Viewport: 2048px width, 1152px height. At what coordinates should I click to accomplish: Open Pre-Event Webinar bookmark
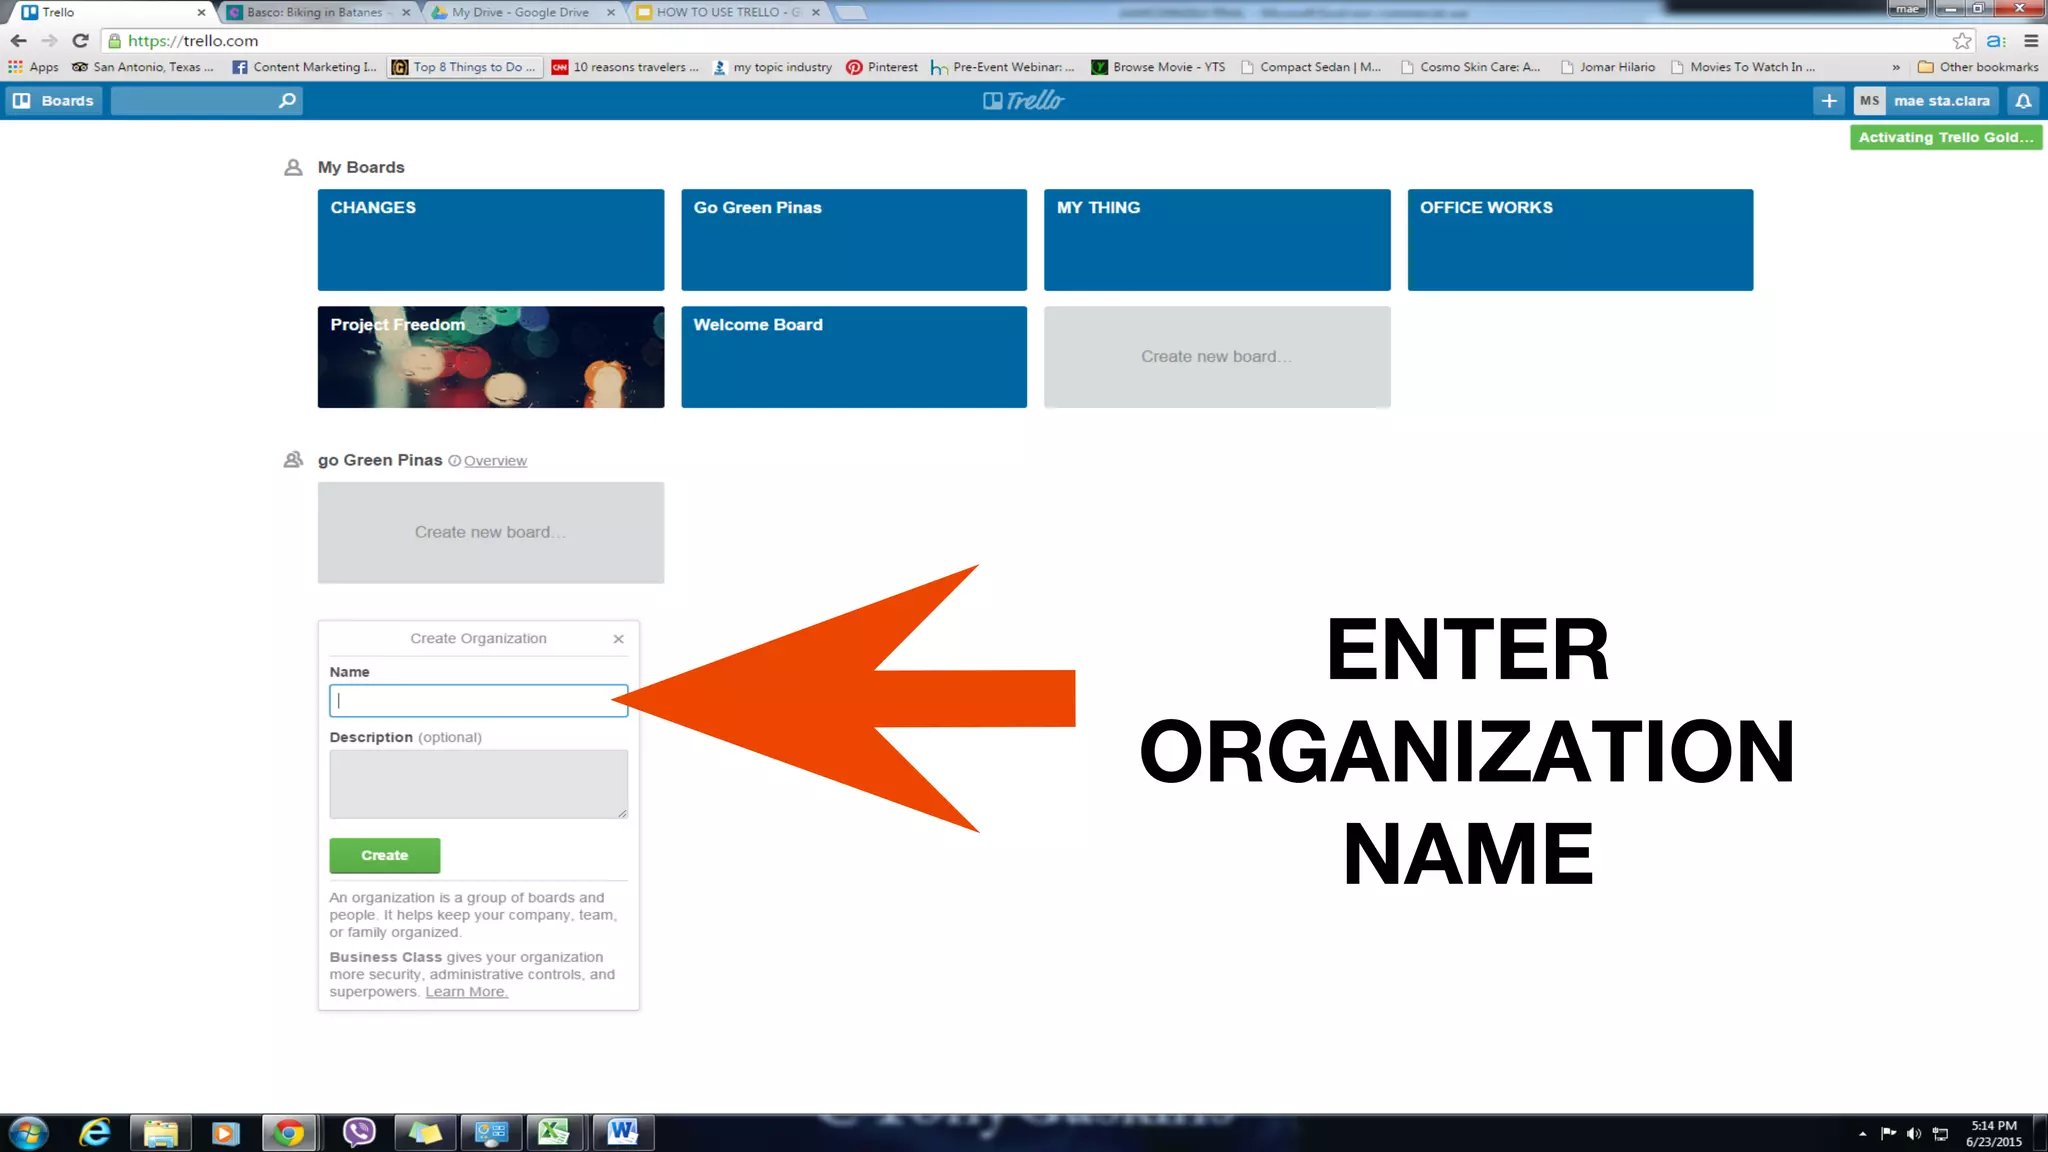click(1003, 67)
